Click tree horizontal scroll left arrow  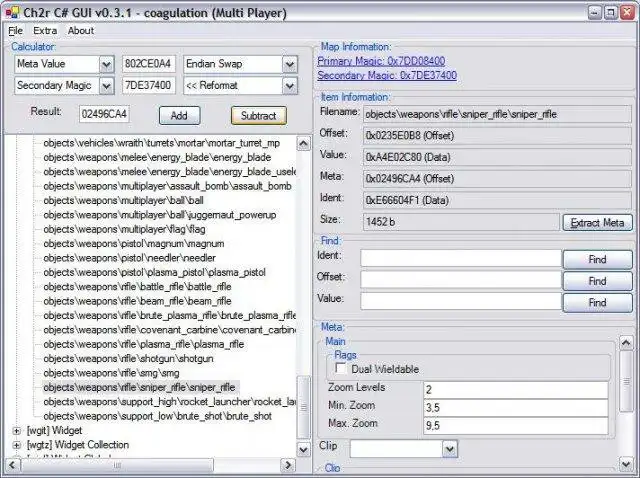(x=12, y=465)
